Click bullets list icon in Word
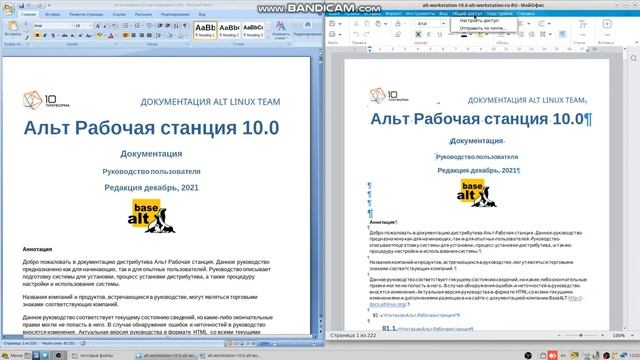 pyautogui.click(x=126, y=26)
